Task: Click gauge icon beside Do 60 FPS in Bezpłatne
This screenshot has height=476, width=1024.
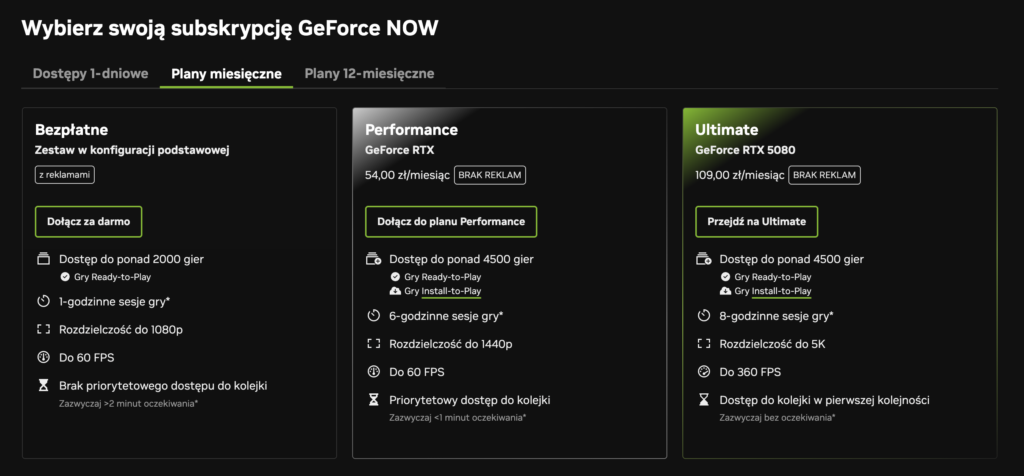Action: tap(44, 358)
